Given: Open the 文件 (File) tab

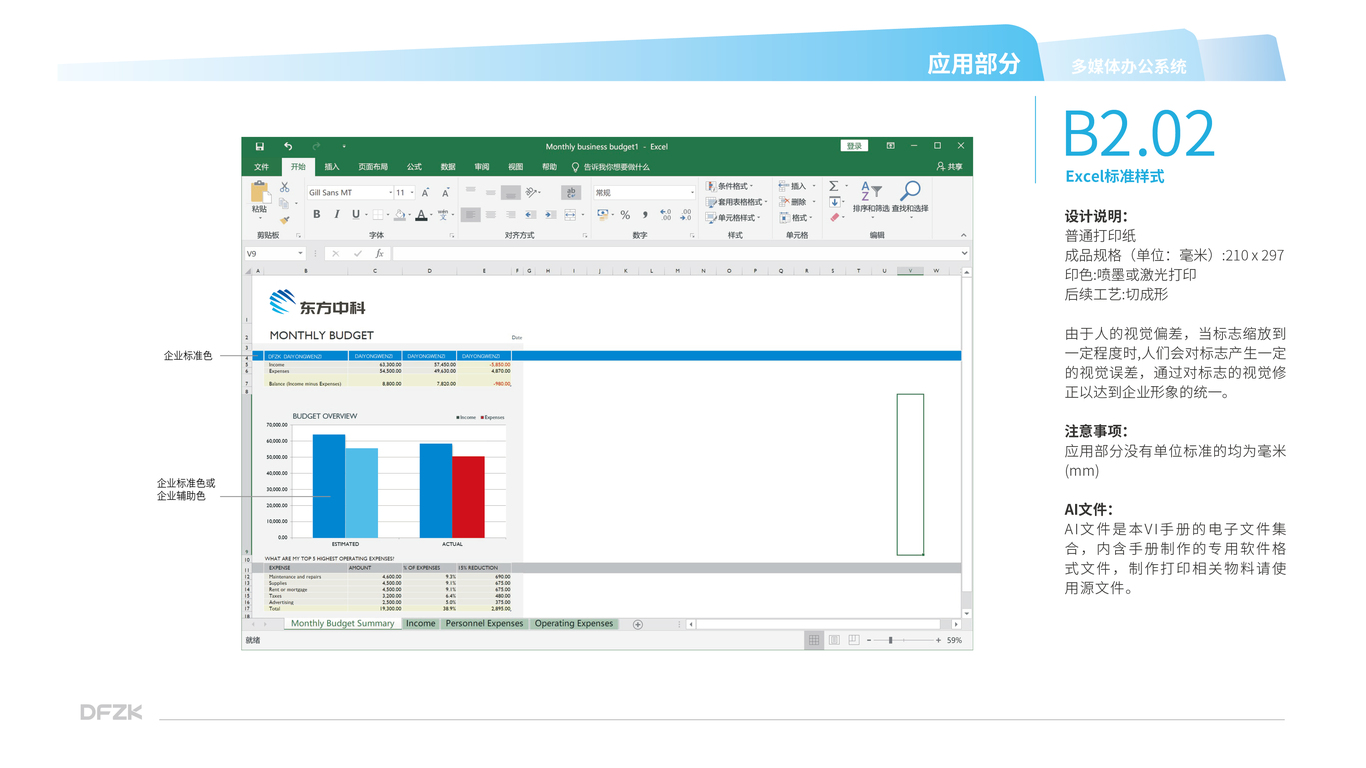Looking at the screenshot, I should [x=261, y=167].
